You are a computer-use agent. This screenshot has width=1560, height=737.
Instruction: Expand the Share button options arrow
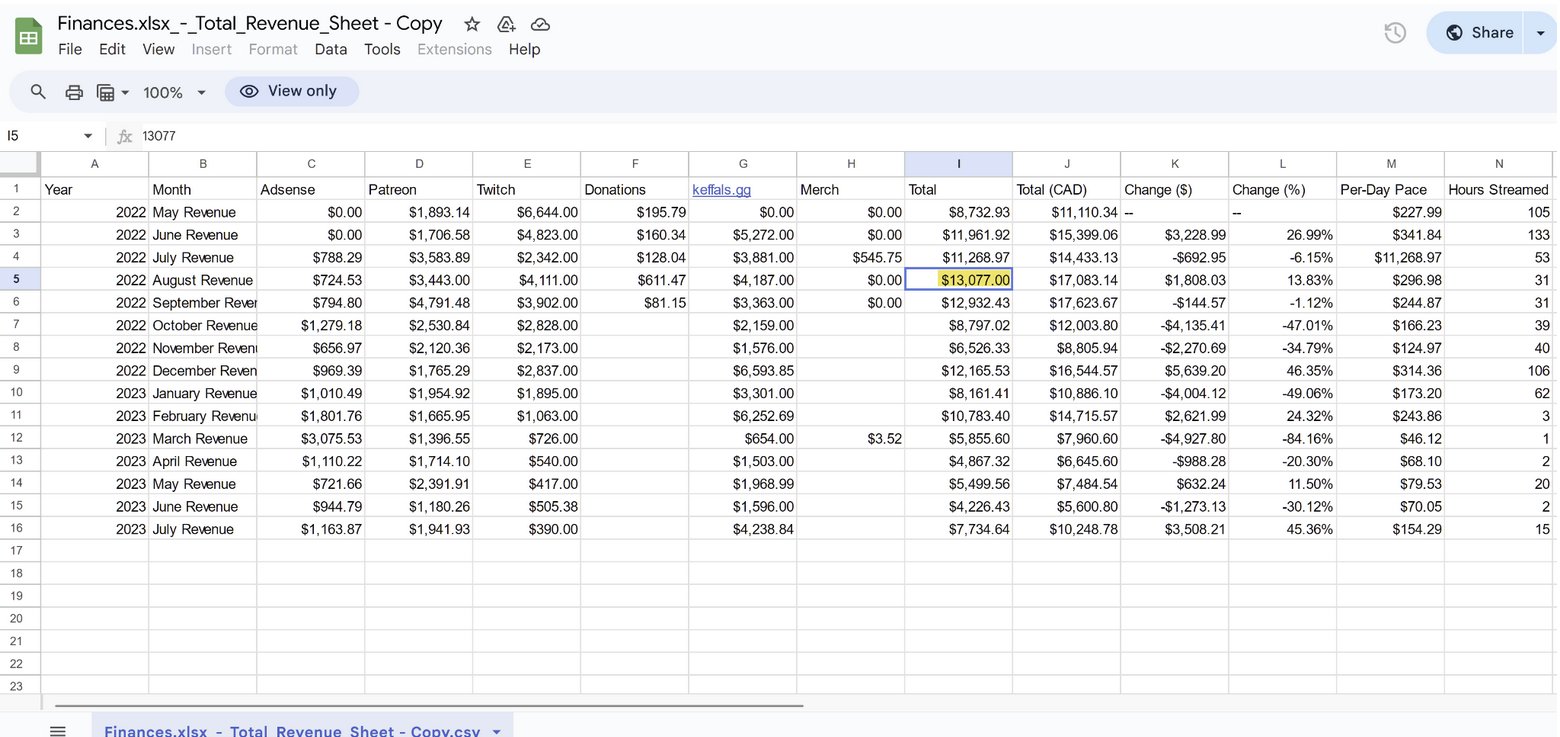(x=1540, y=33)
